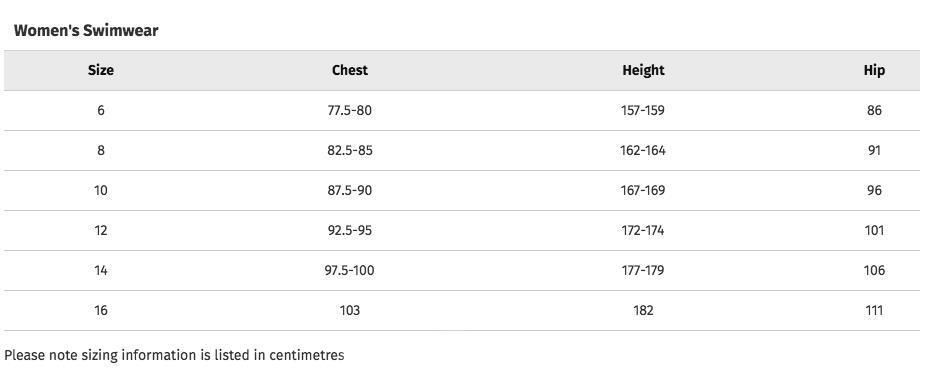This screenshot has width=930, height=375.
Task: Click size 8 row label
Action: [x=101, y=150]
